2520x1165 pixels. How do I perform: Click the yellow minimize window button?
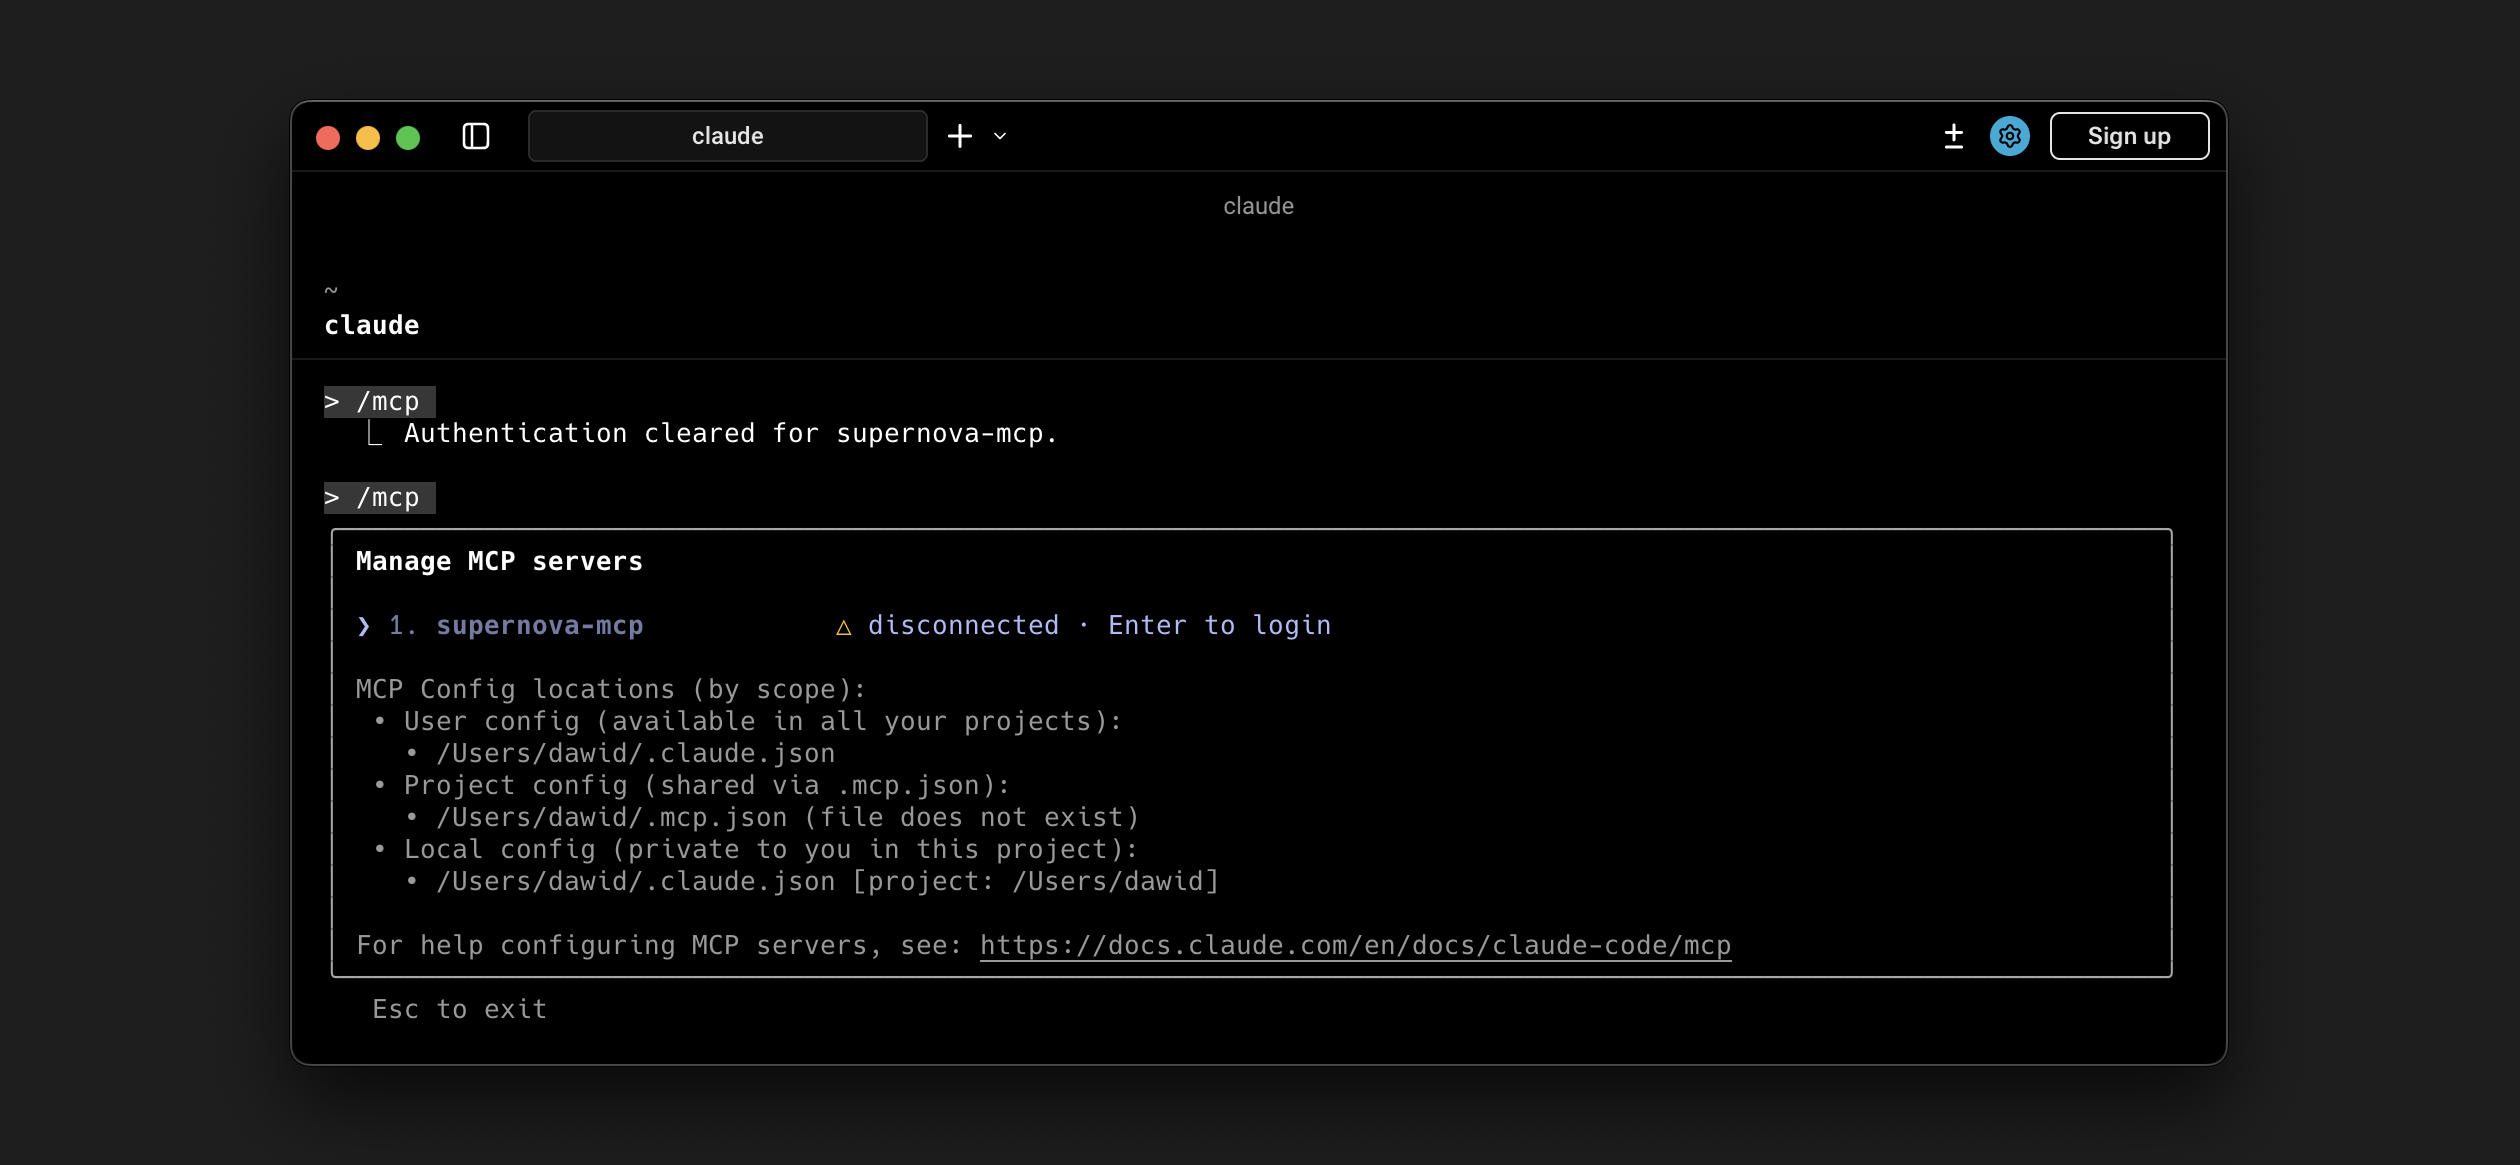[368, 138]
